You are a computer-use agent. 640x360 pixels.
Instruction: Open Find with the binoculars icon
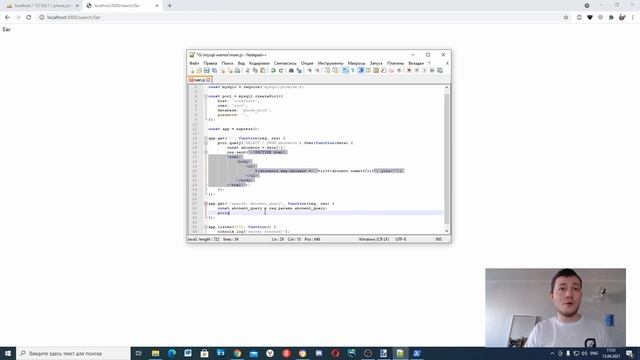coord(291,70)
